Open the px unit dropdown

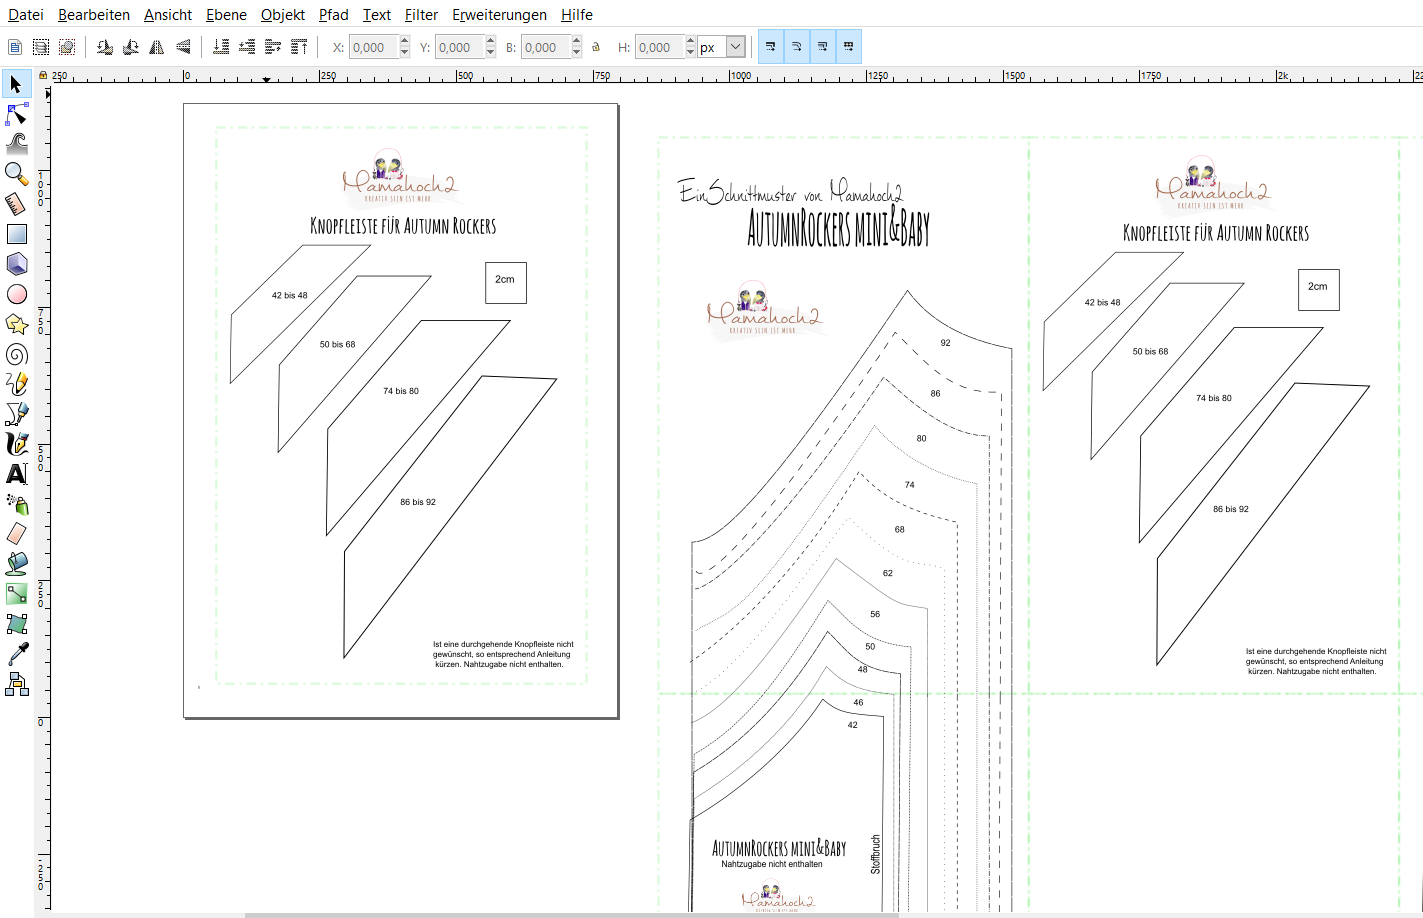click(735, 47)
